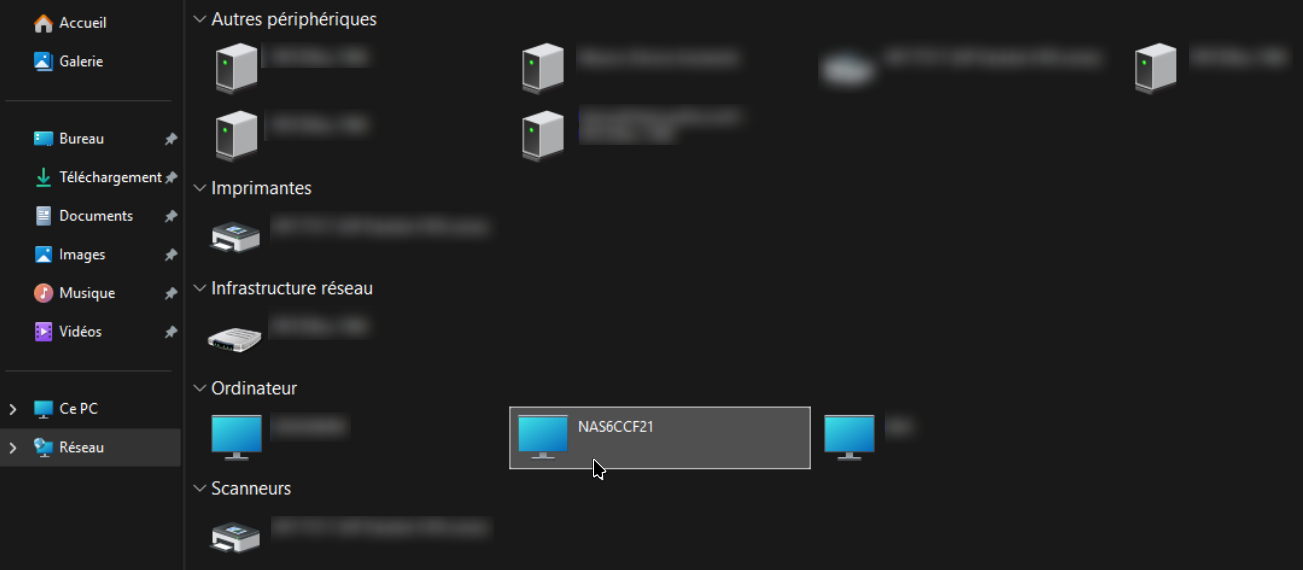Collapse the Imprimantes group
Viewport: 1303px width, 570px height.
199,188
